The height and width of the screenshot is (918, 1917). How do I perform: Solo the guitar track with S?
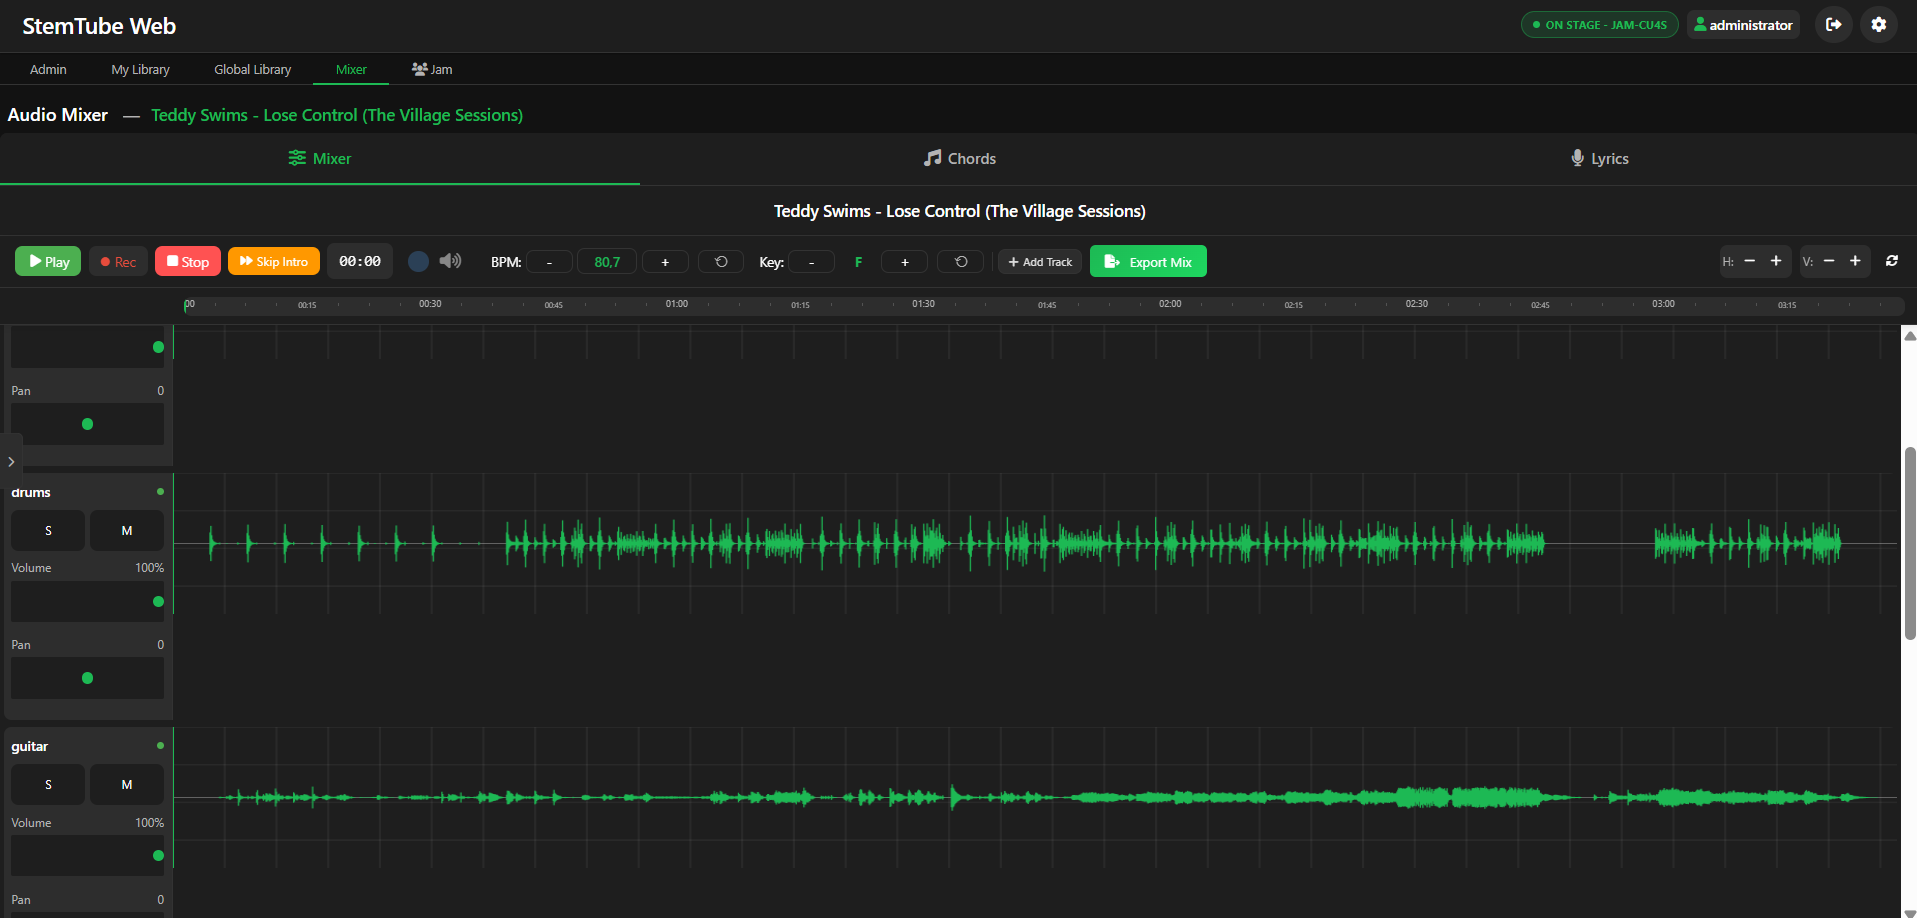48,785
